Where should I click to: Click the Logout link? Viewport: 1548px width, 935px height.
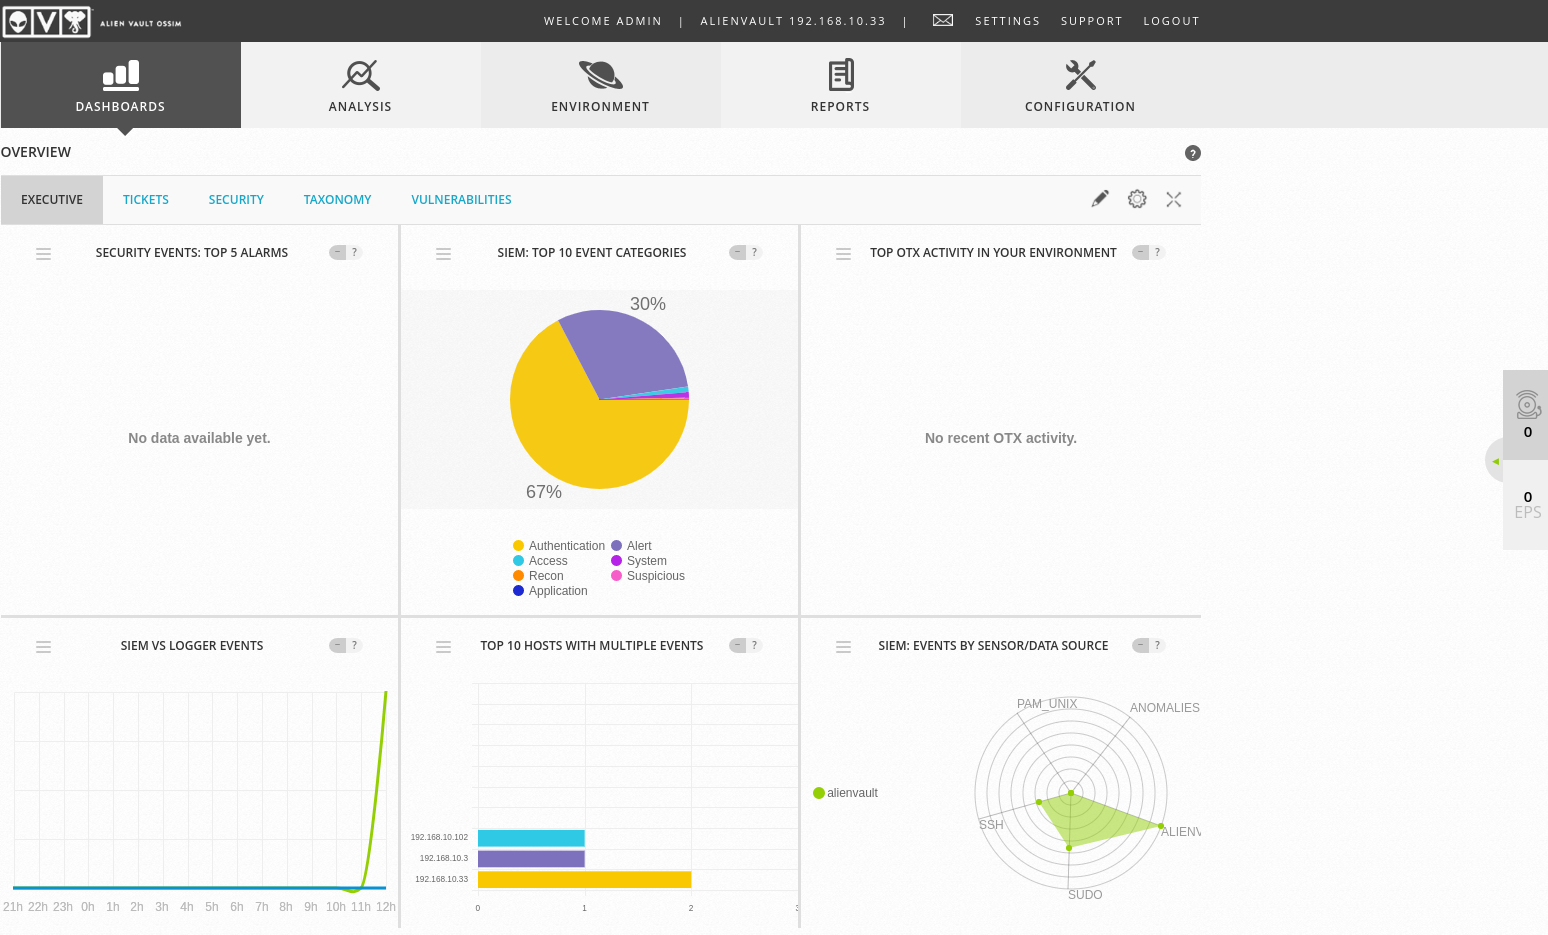(1171, 21)
